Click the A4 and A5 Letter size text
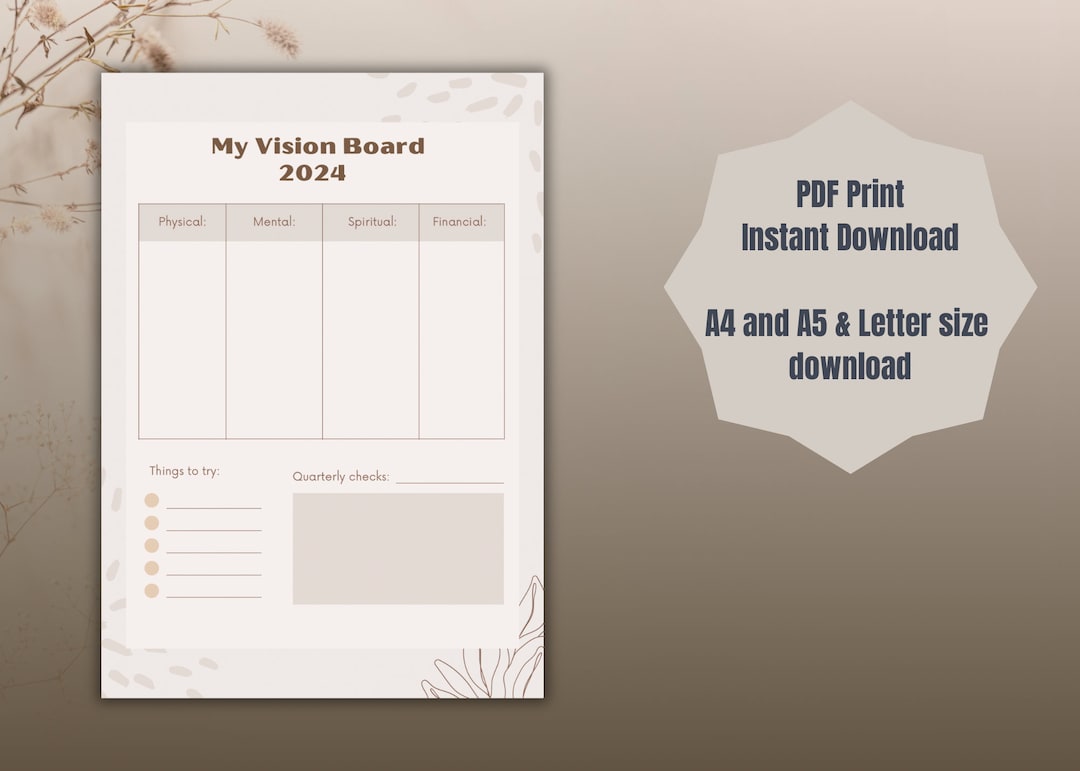 [x=848, y=345]
